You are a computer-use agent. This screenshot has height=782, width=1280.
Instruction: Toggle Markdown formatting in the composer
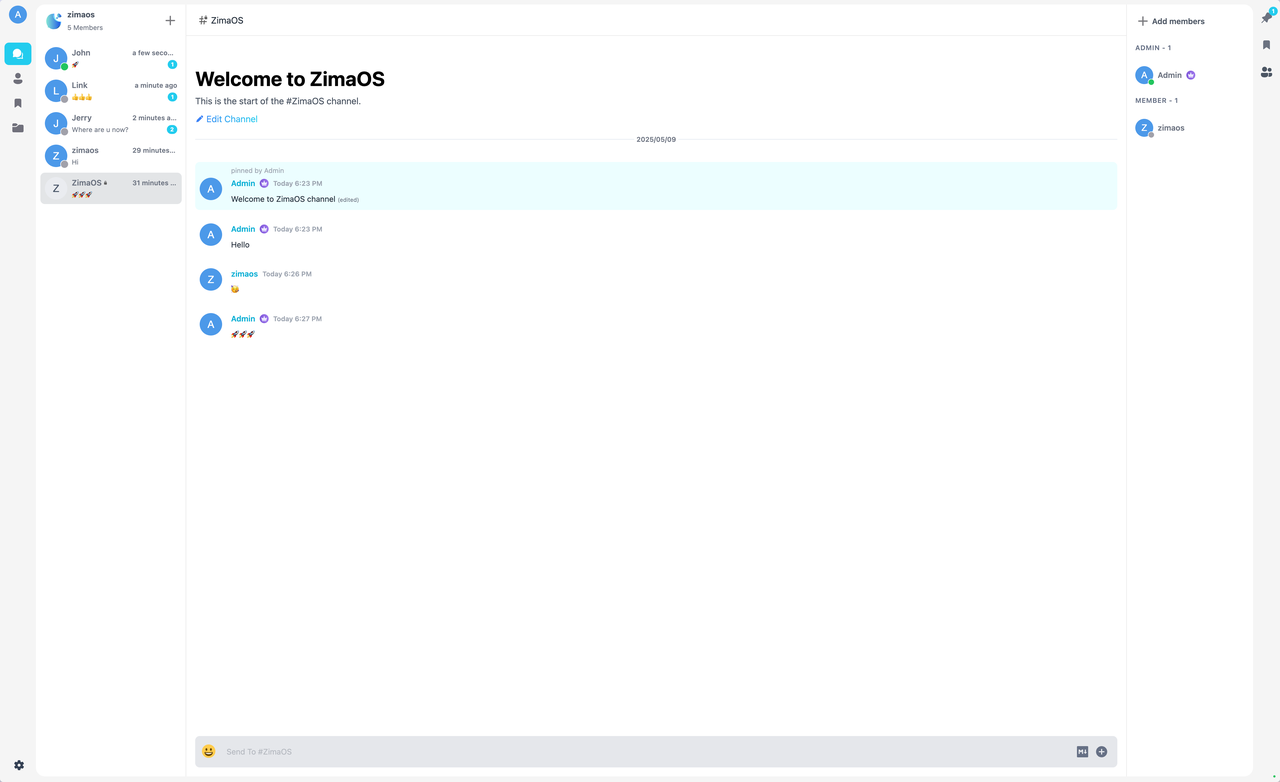coord(1081,751)
